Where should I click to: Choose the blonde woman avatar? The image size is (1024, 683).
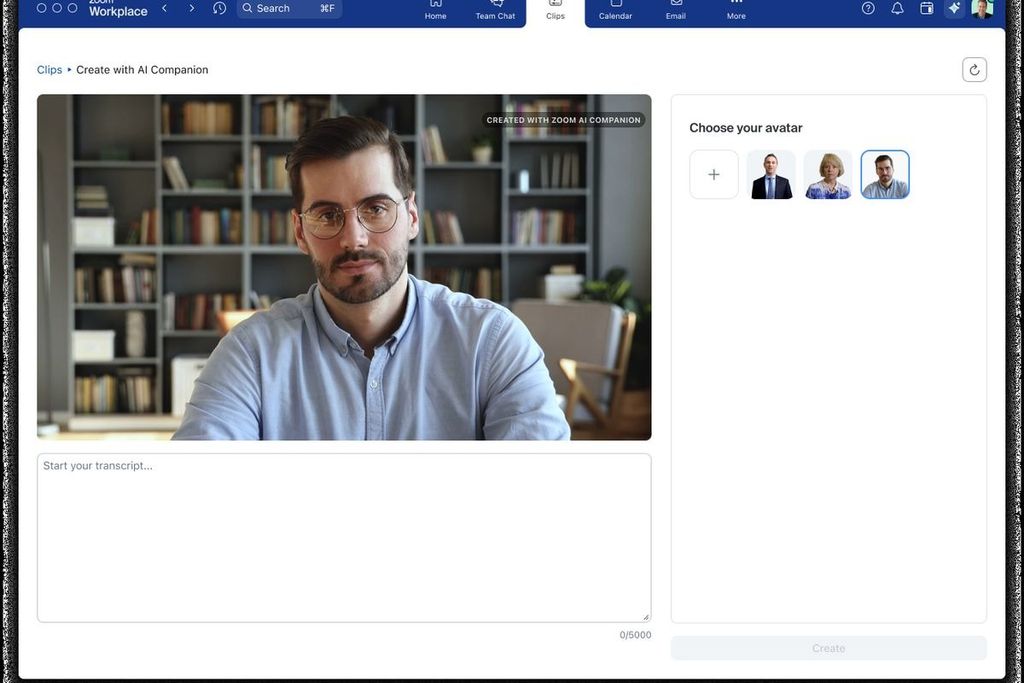point(828,175)
